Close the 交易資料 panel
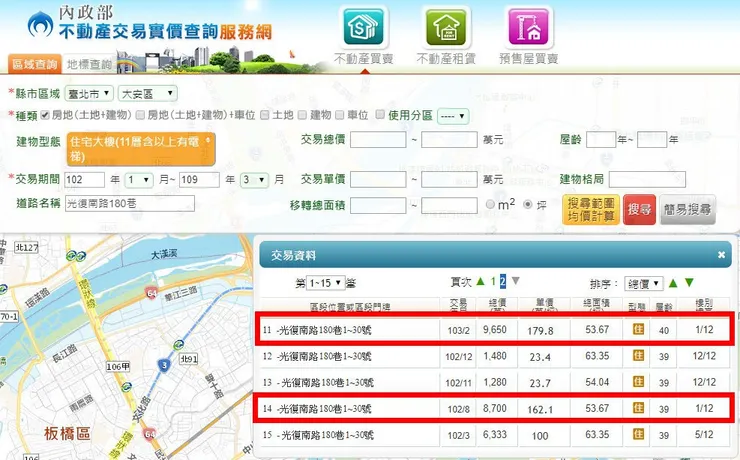 coord(721,255)
